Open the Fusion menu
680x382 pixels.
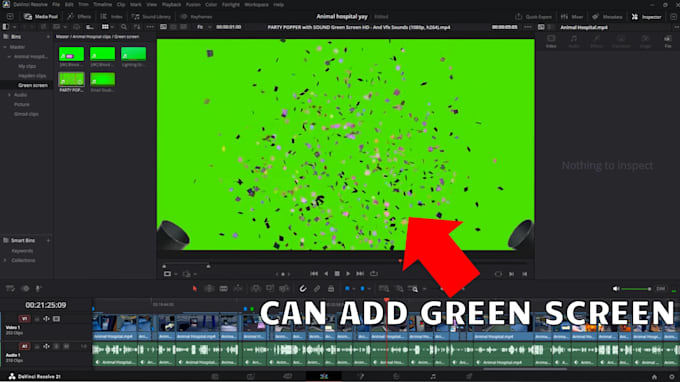[x=193, y=4]
